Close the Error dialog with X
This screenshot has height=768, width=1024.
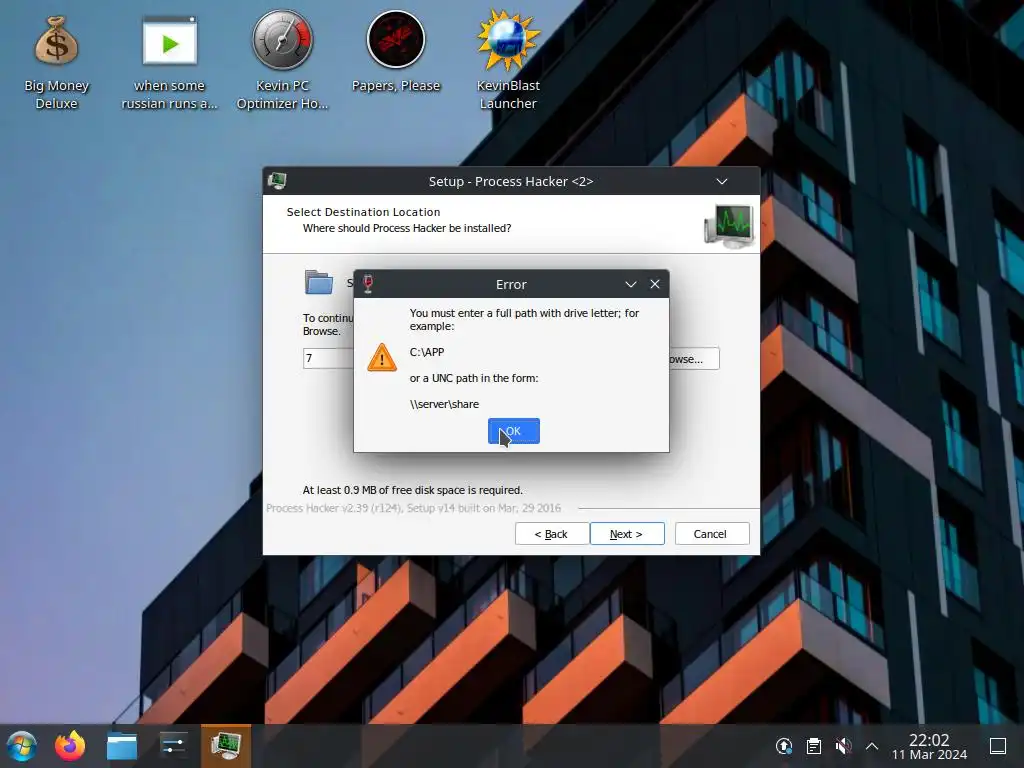[654, 284]
